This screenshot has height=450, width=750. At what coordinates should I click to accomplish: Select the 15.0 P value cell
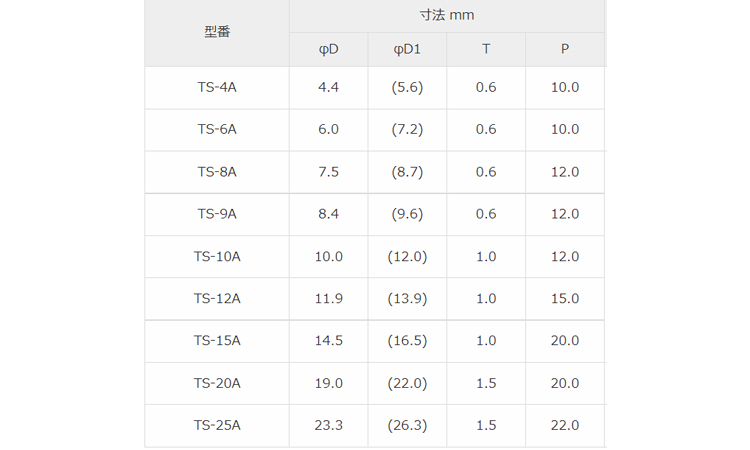[x=565, y=298]
